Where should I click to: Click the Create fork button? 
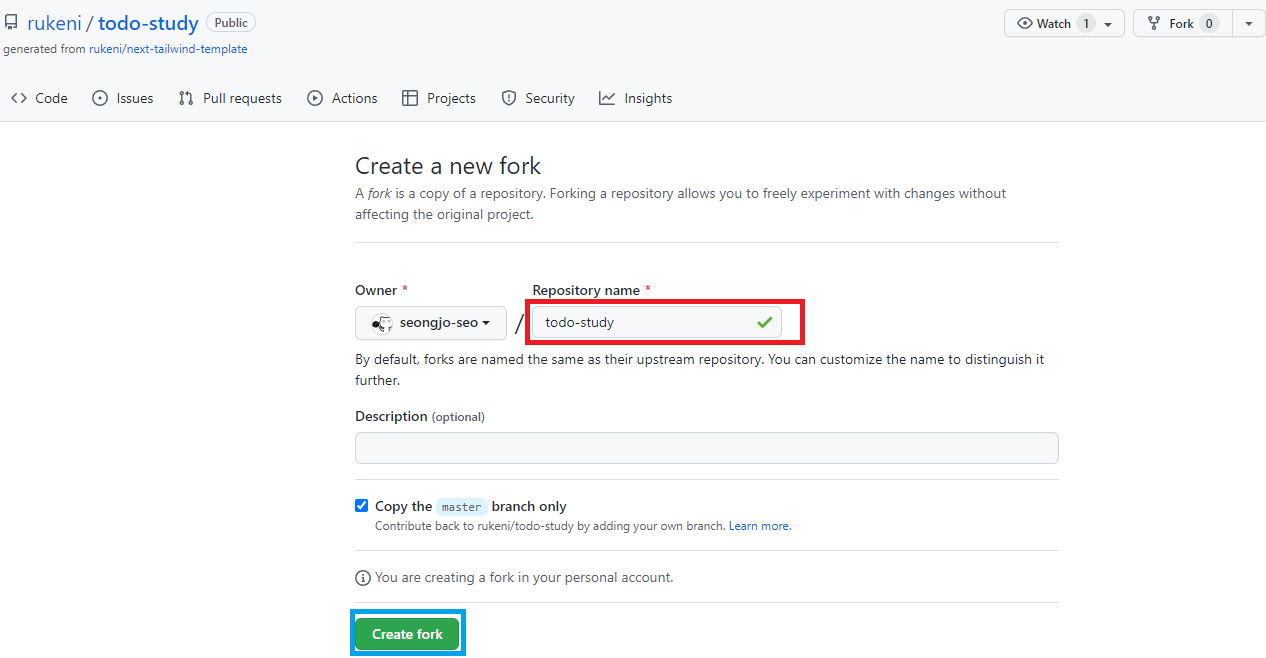tap(408, 634)
